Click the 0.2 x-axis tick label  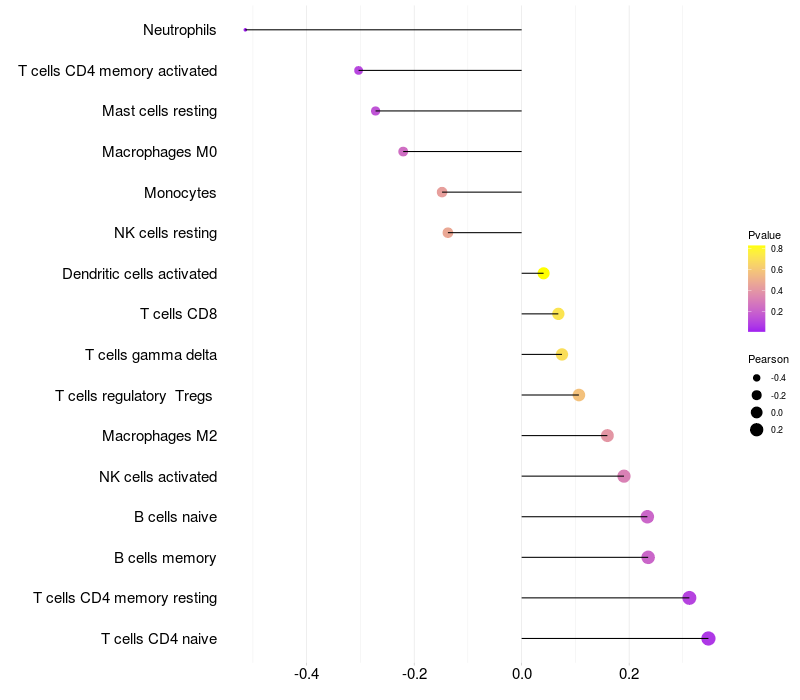click(x=629, y=674)
